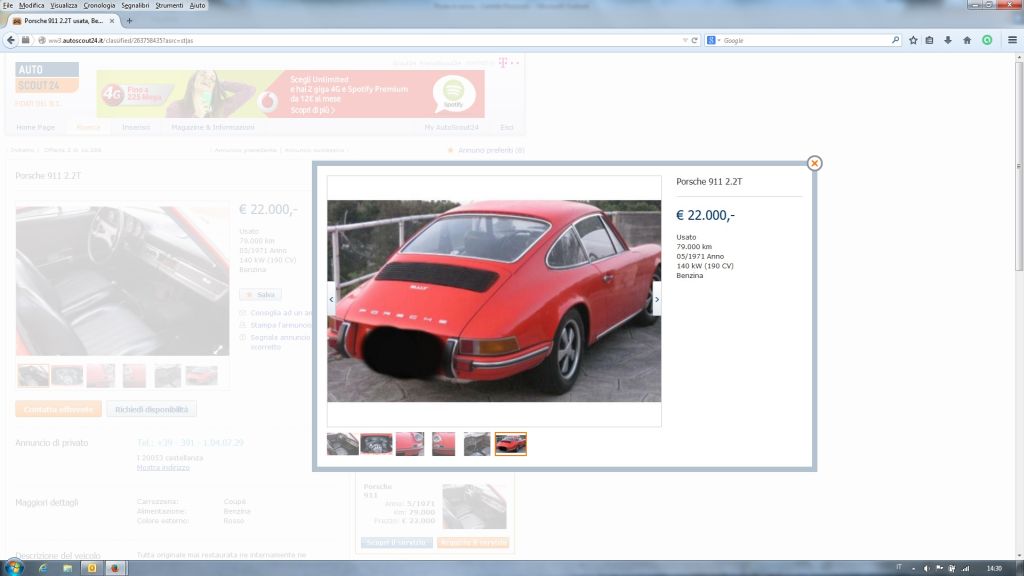The image size is (1024, 576).
Task: Close the Porsche 911 browser tab
Action: click(112, 21)
